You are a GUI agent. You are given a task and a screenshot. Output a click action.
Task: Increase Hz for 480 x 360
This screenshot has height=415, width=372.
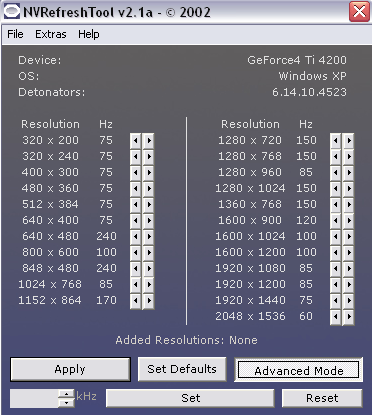149,189
